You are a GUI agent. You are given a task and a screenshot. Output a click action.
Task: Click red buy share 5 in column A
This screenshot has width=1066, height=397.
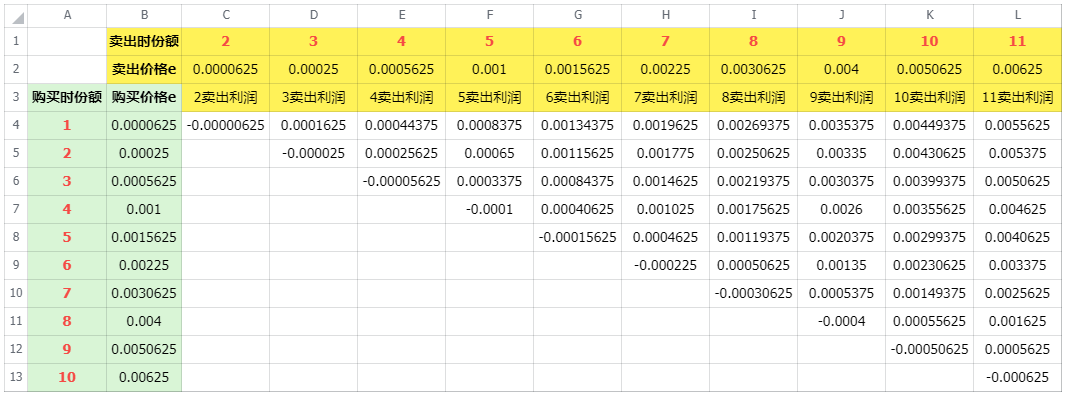click(67, 237)
